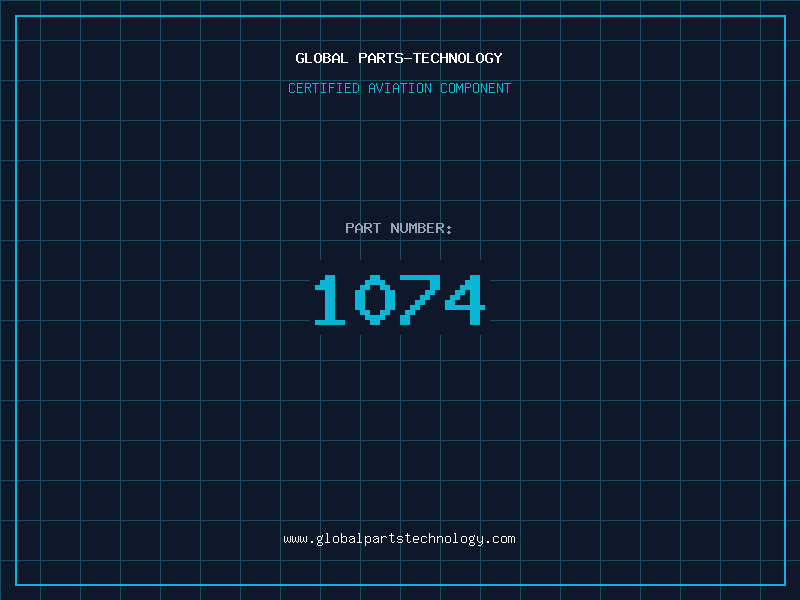Screen dimensions: 800x600
Task: Click the .com ending of the website address
Action: tap(501, 539)
